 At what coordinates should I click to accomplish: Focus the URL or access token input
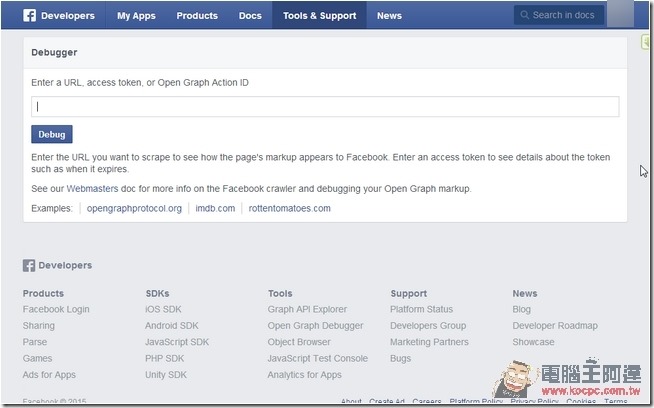coord(325,107)
